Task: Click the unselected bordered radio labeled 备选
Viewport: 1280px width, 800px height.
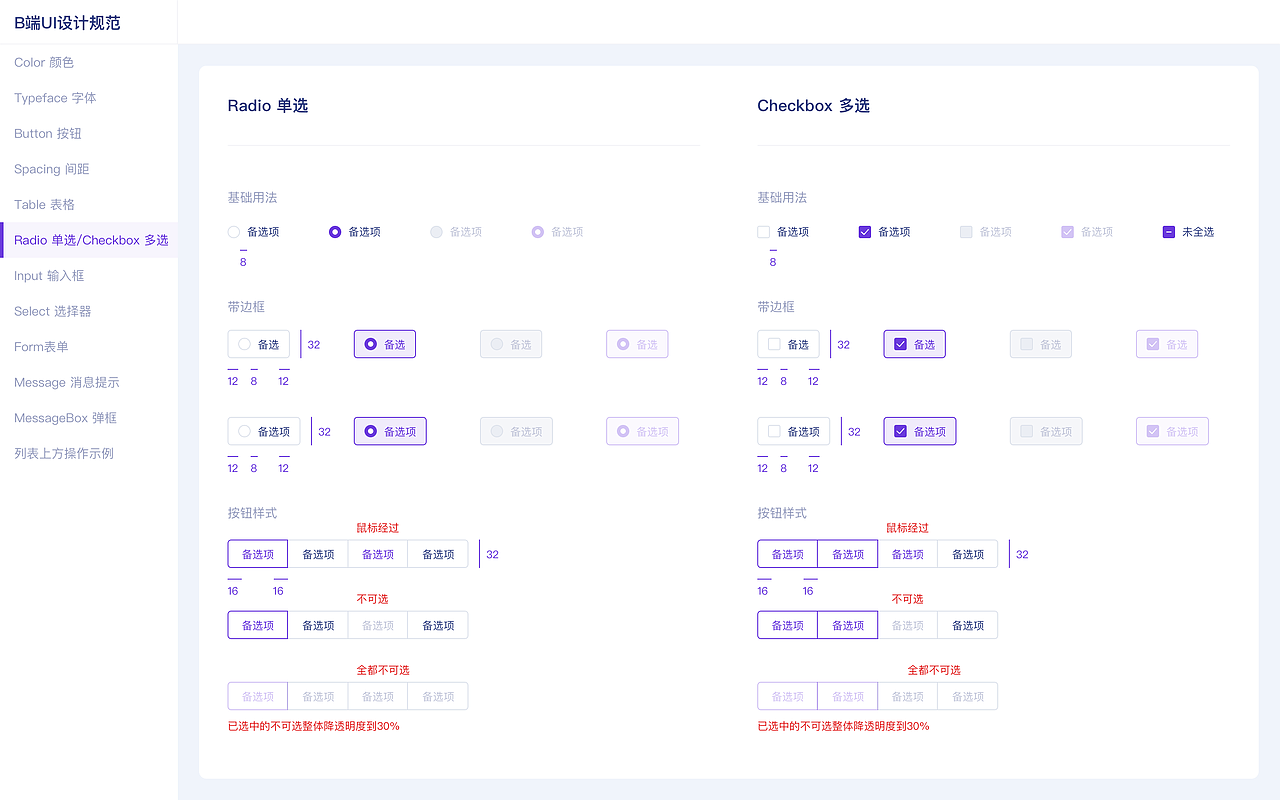Action: (x=258, y=344)
